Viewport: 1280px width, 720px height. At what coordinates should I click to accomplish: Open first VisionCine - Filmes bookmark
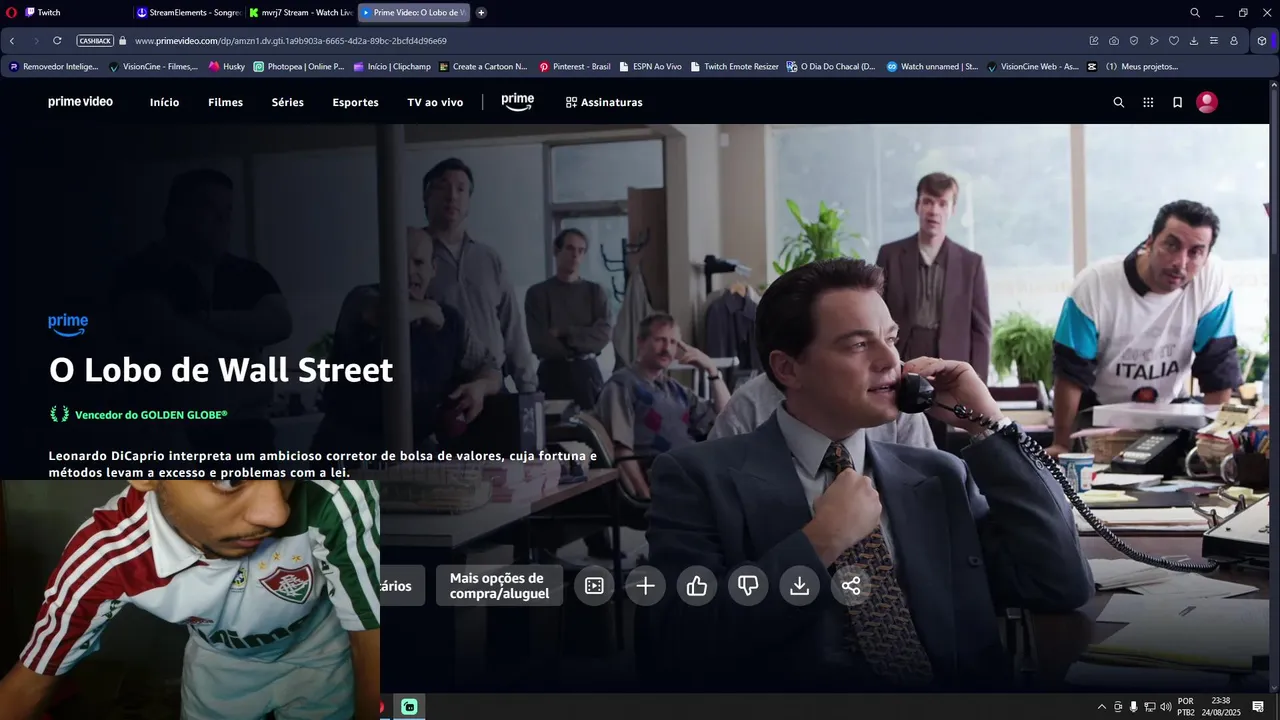point(153,67)
